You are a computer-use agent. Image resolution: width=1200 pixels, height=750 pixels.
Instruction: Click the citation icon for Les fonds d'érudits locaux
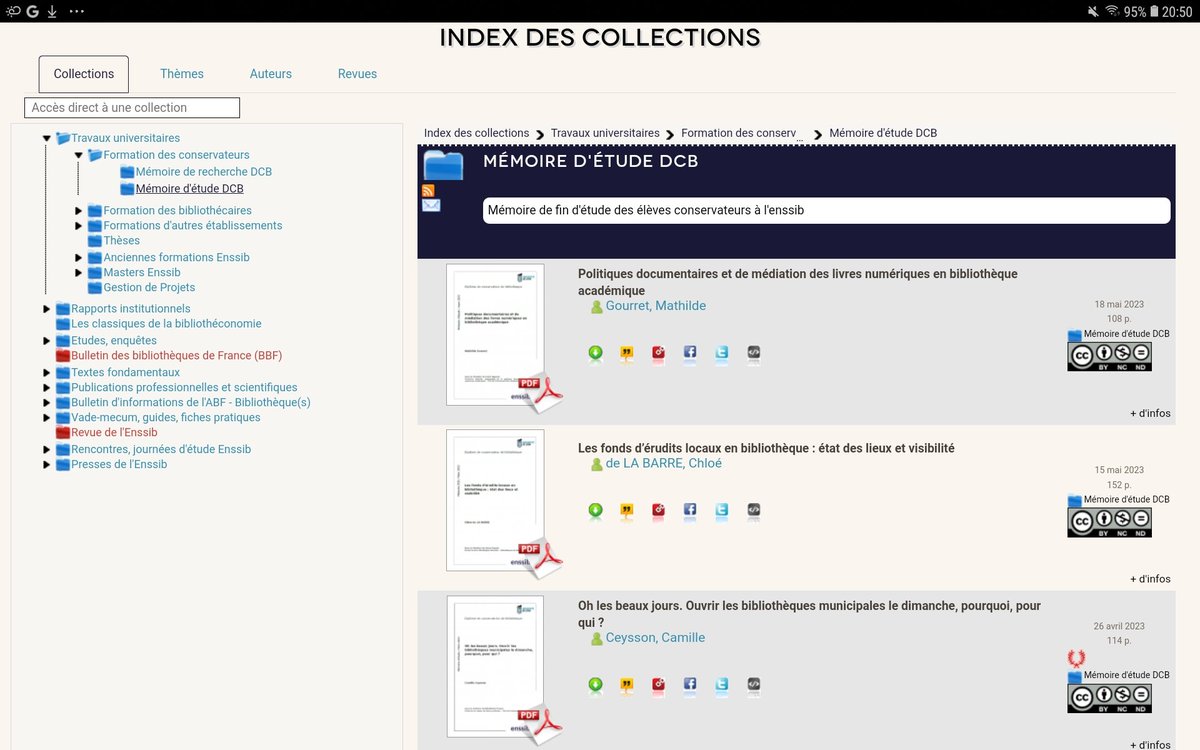(x=627, y=510)
